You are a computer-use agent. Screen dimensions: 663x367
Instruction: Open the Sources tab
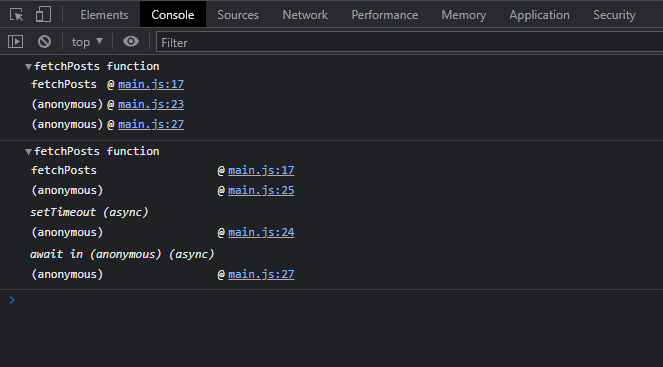[238, 15]
